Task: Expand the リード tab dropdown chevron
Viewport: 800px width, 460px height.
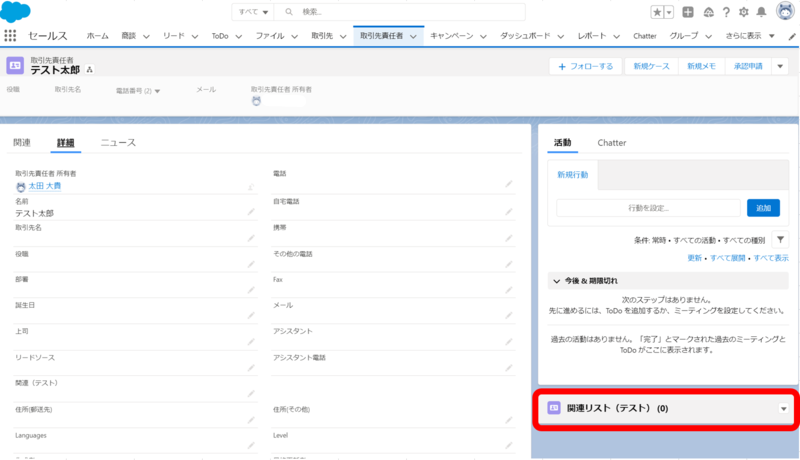Action: pyautogui.click(x=195, y=36)
